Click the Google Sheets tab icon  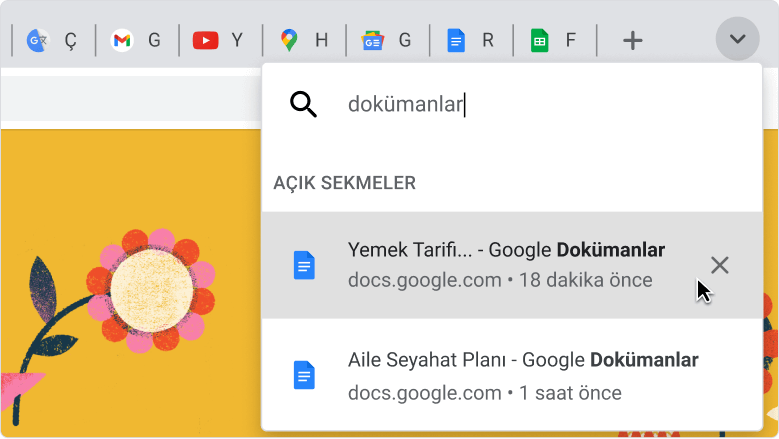point(540,40)
